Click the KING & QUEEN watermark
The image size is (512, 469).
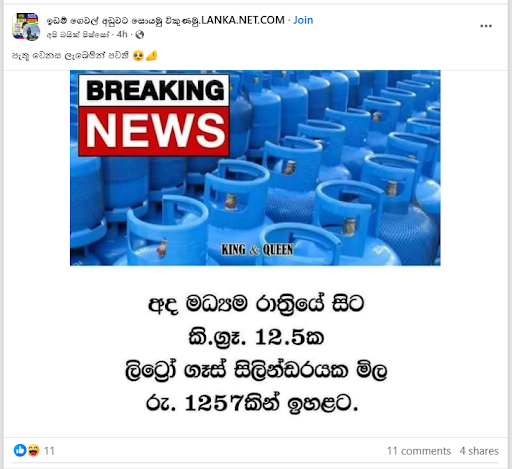pyautogui.click(x=257, y=249)
